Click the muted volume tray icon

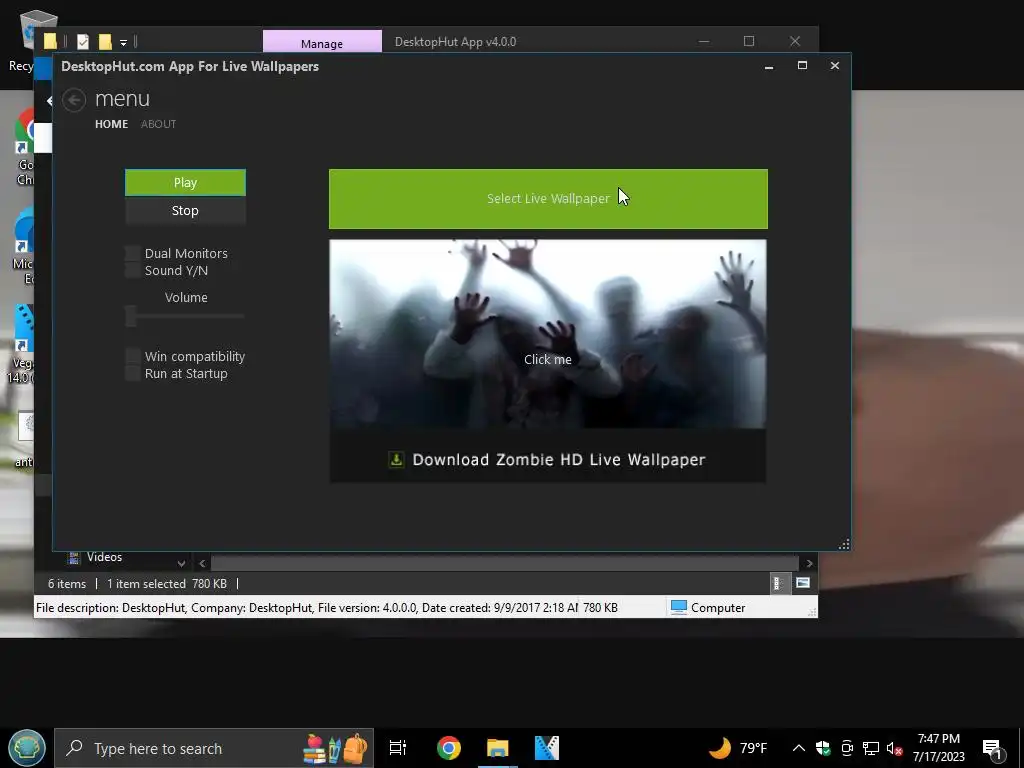[x=894, y=748]
